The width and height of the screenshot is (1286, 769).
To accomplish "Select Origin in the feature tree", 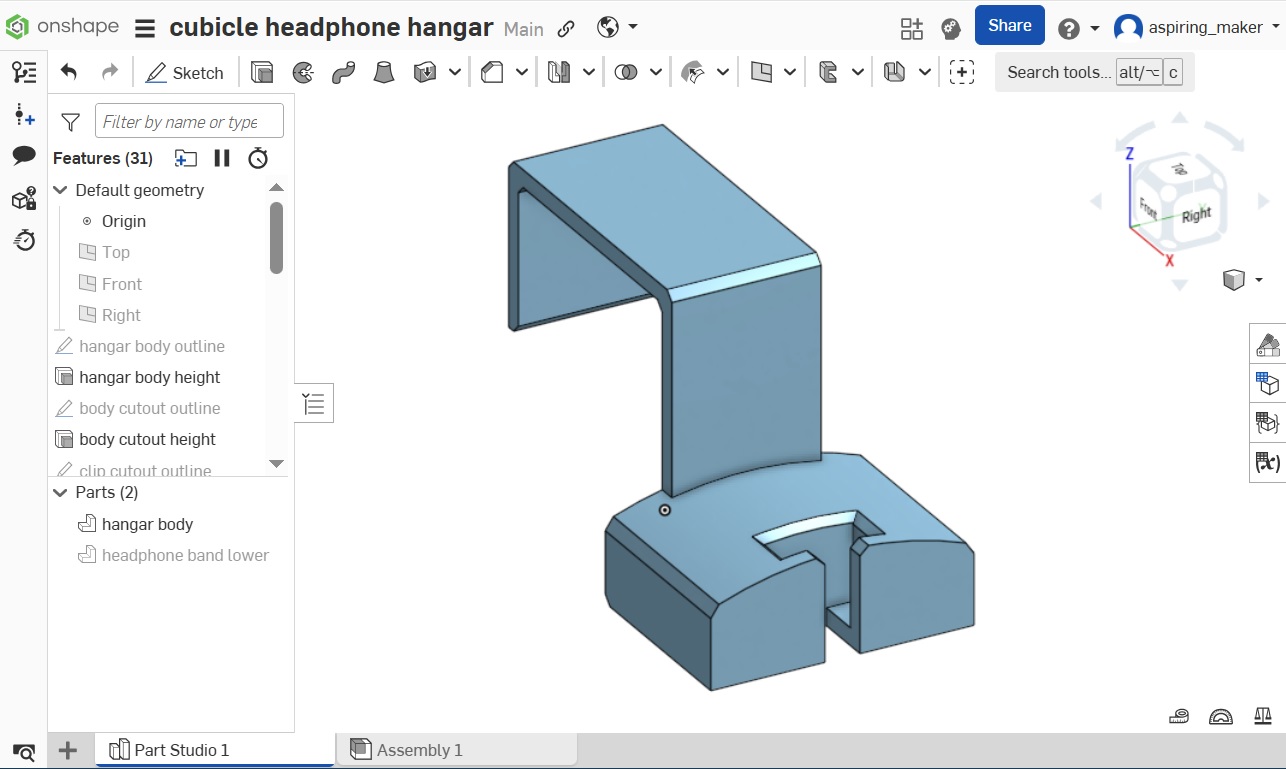I will tap(123, 221).
